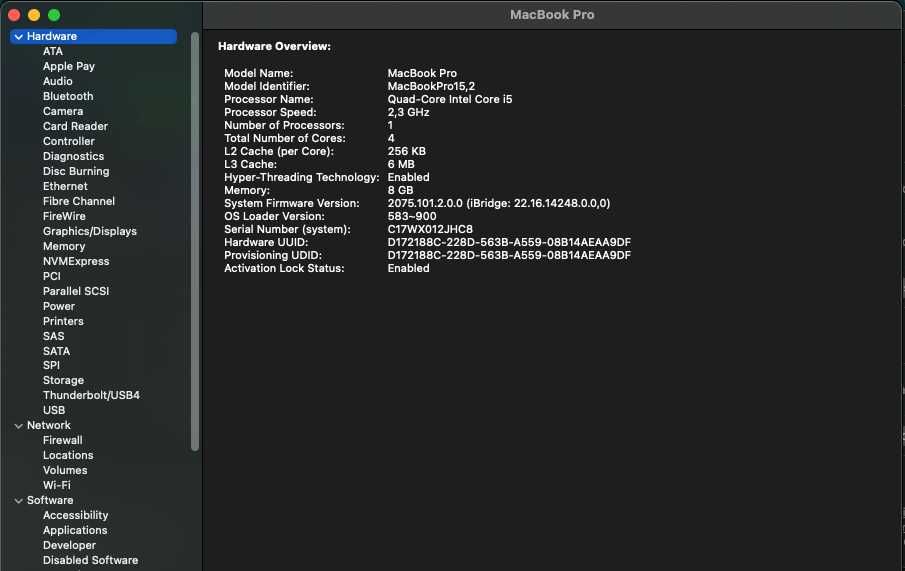
Task: Open Volumes under Network
Action: tap(65, 471)
